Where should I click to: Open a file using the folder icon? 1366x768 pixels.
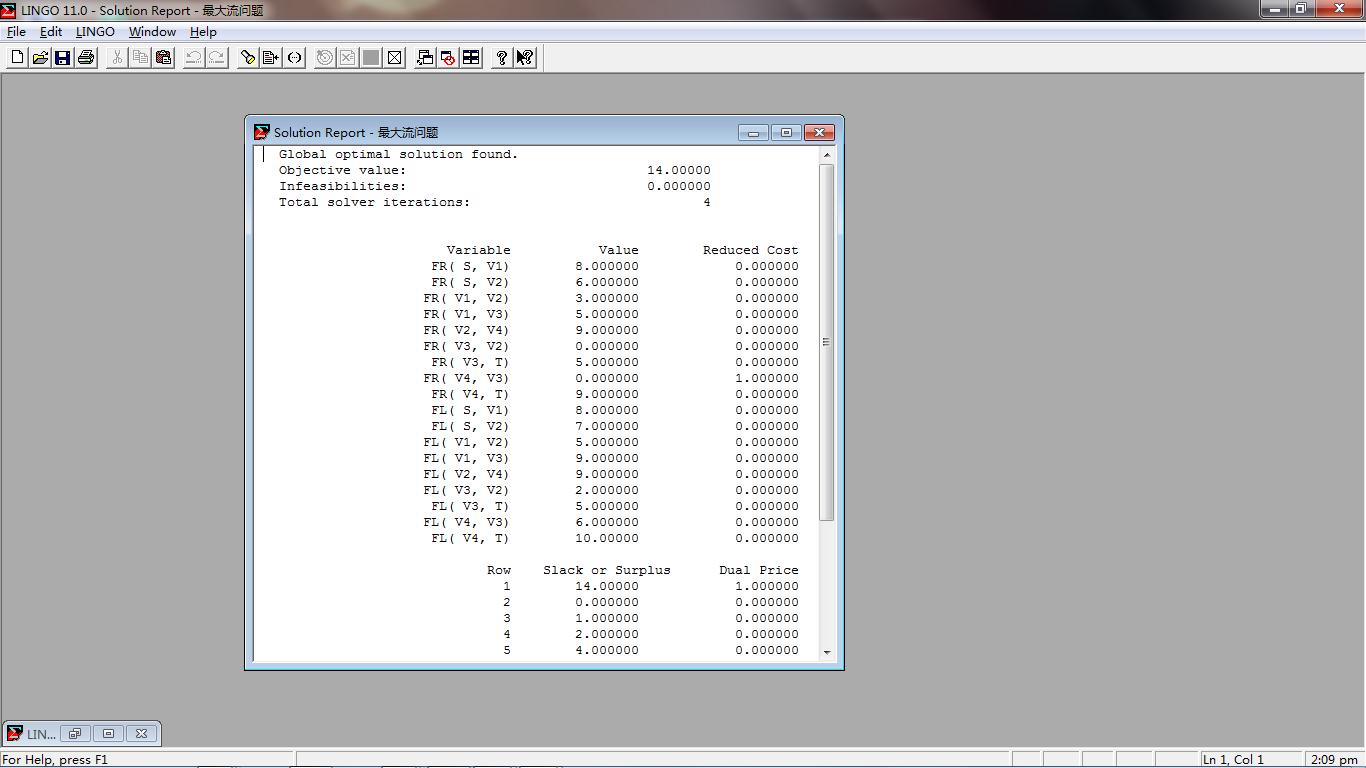[x=40, y=58]
